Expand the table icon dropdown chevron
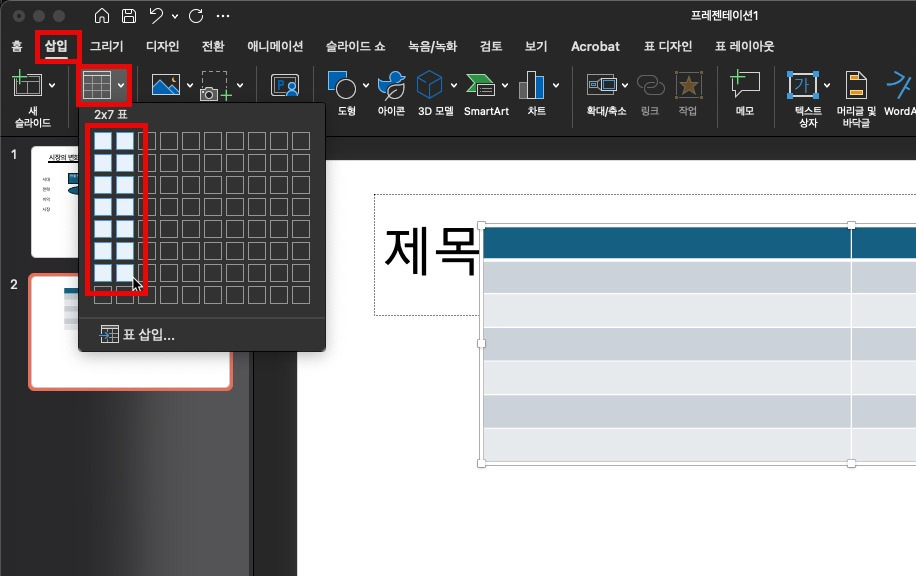 click(x=123, y=85)
